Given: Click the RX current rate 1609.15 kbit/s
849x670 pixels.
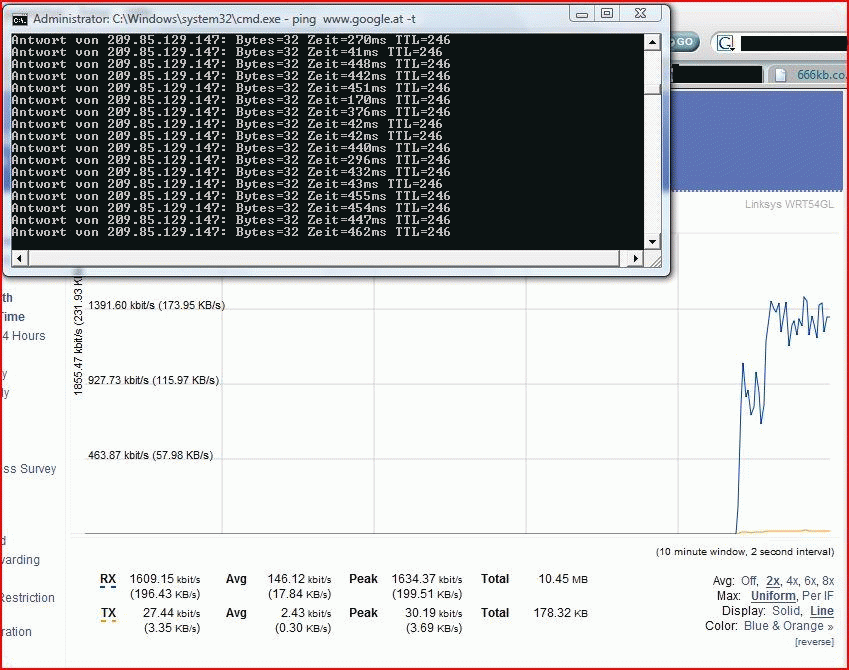Looking at the screenshot, I should pyautogui.click(x=165, y=579).
